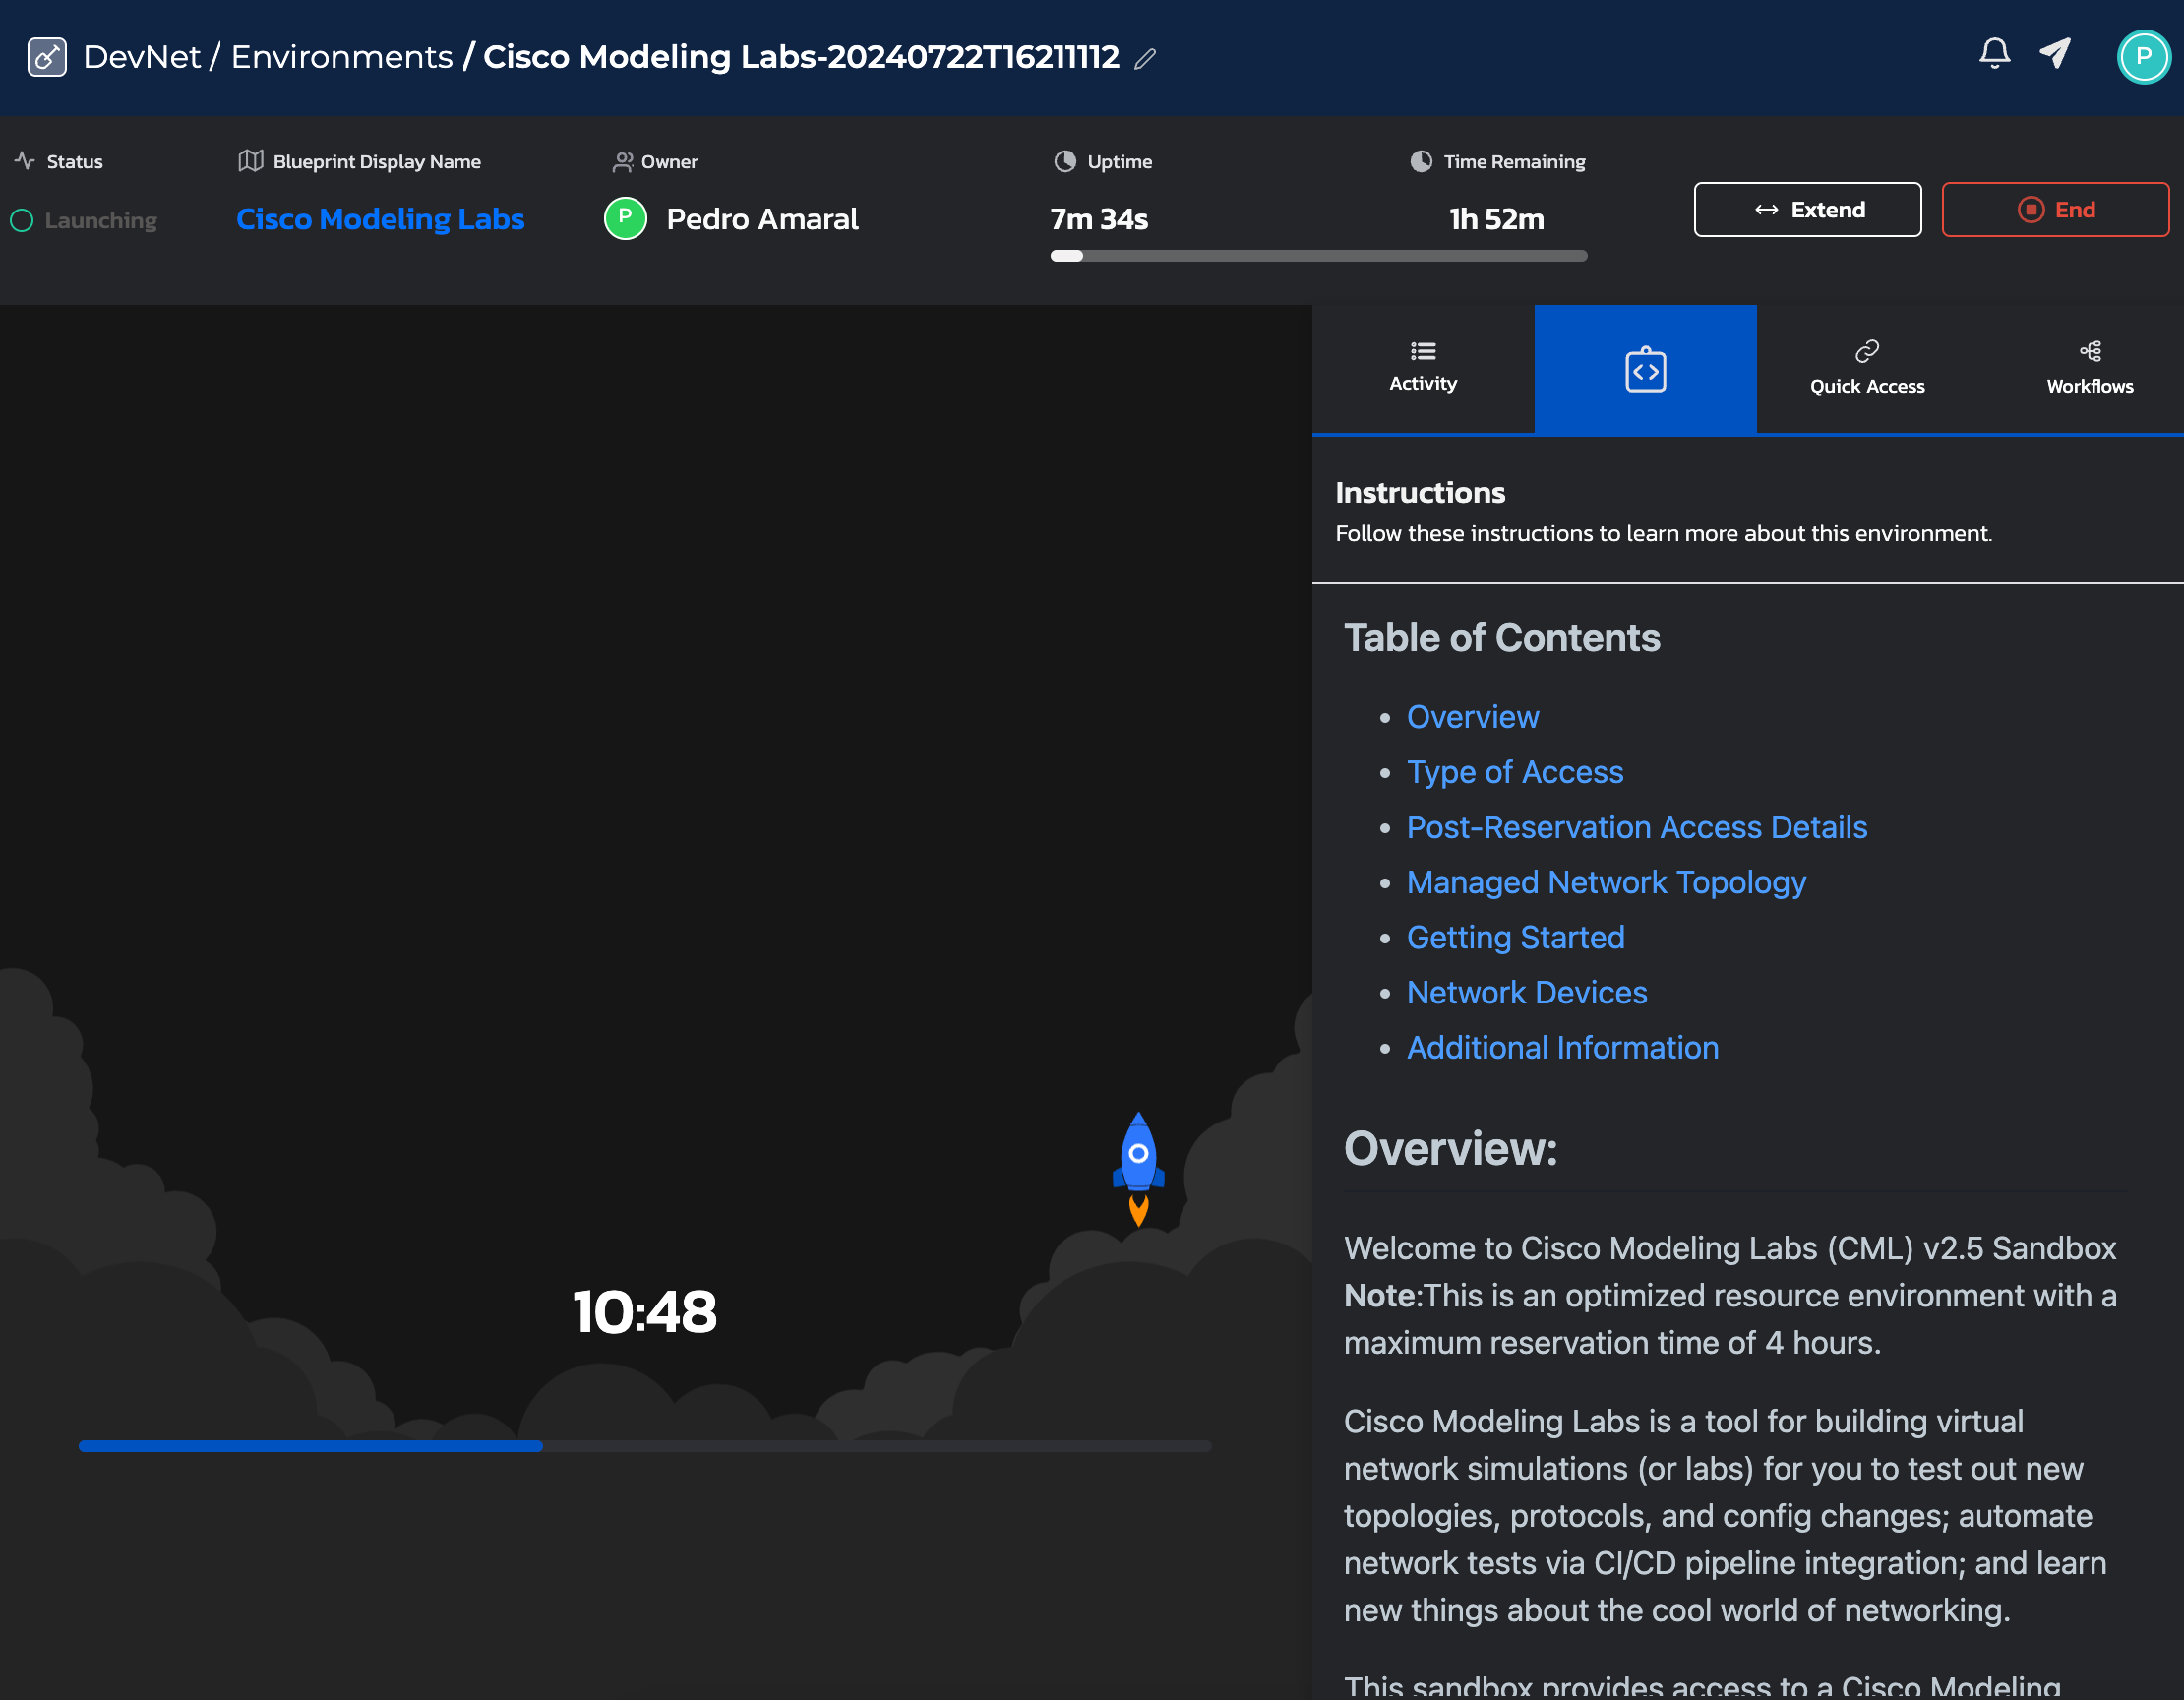This screenshot has height=1700, width=2184.
Task: Open Additional Information link
Action: click(1563, 1047)
